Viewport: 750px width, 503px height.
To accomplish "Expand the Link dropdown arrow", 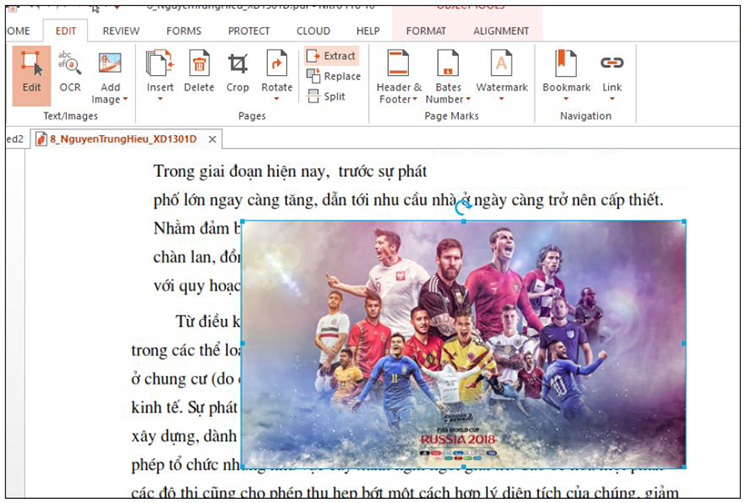I will tap(612, 99).
